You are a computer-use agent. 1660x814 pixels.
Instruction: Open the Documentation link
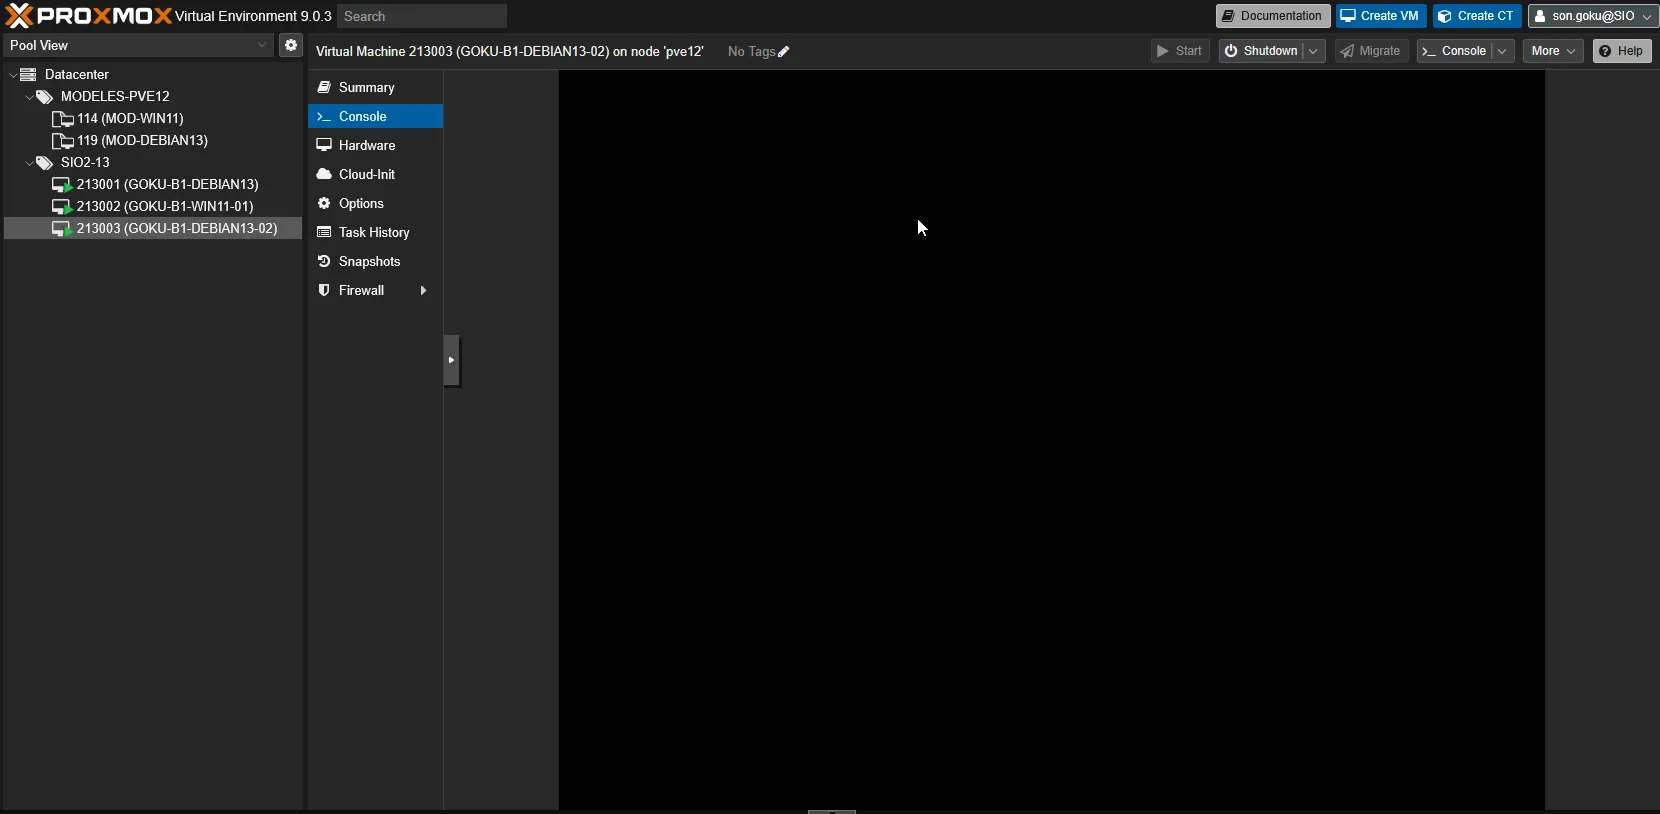[1272, 16]
